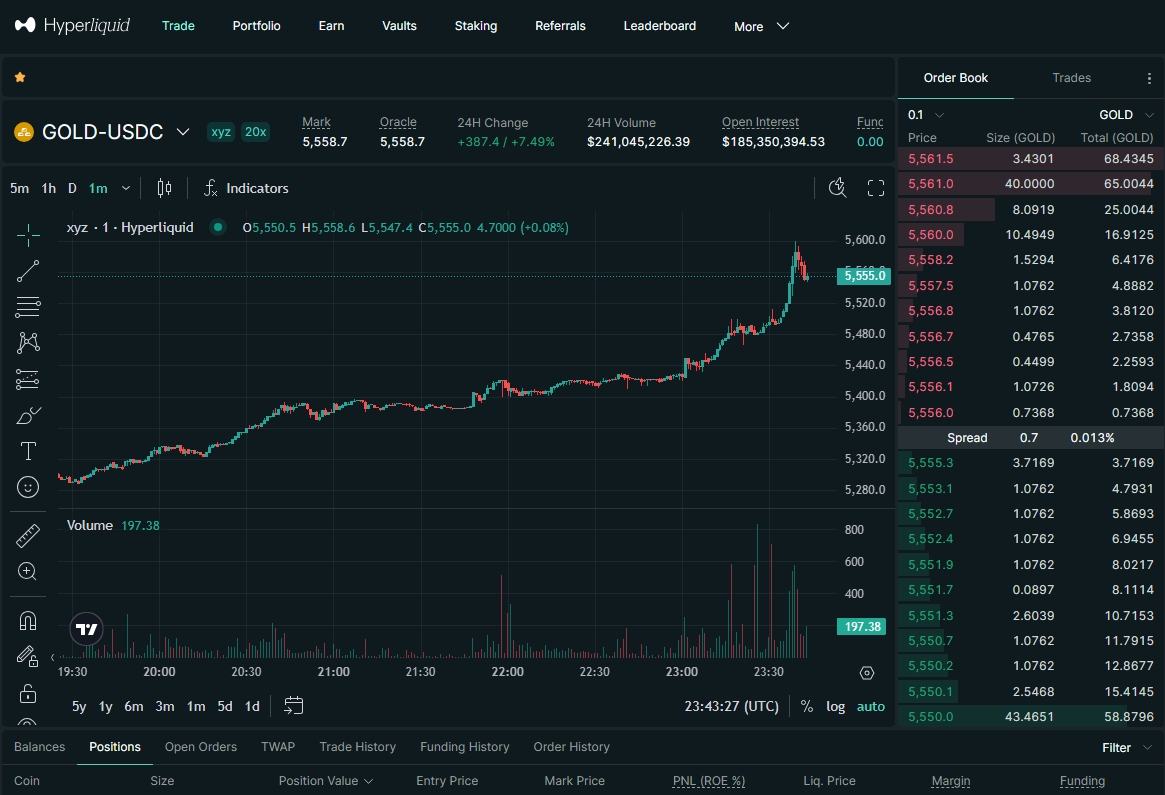The image size is (1165, 795).
Task: Open the Indicators menu
Action: coord(246,188)
